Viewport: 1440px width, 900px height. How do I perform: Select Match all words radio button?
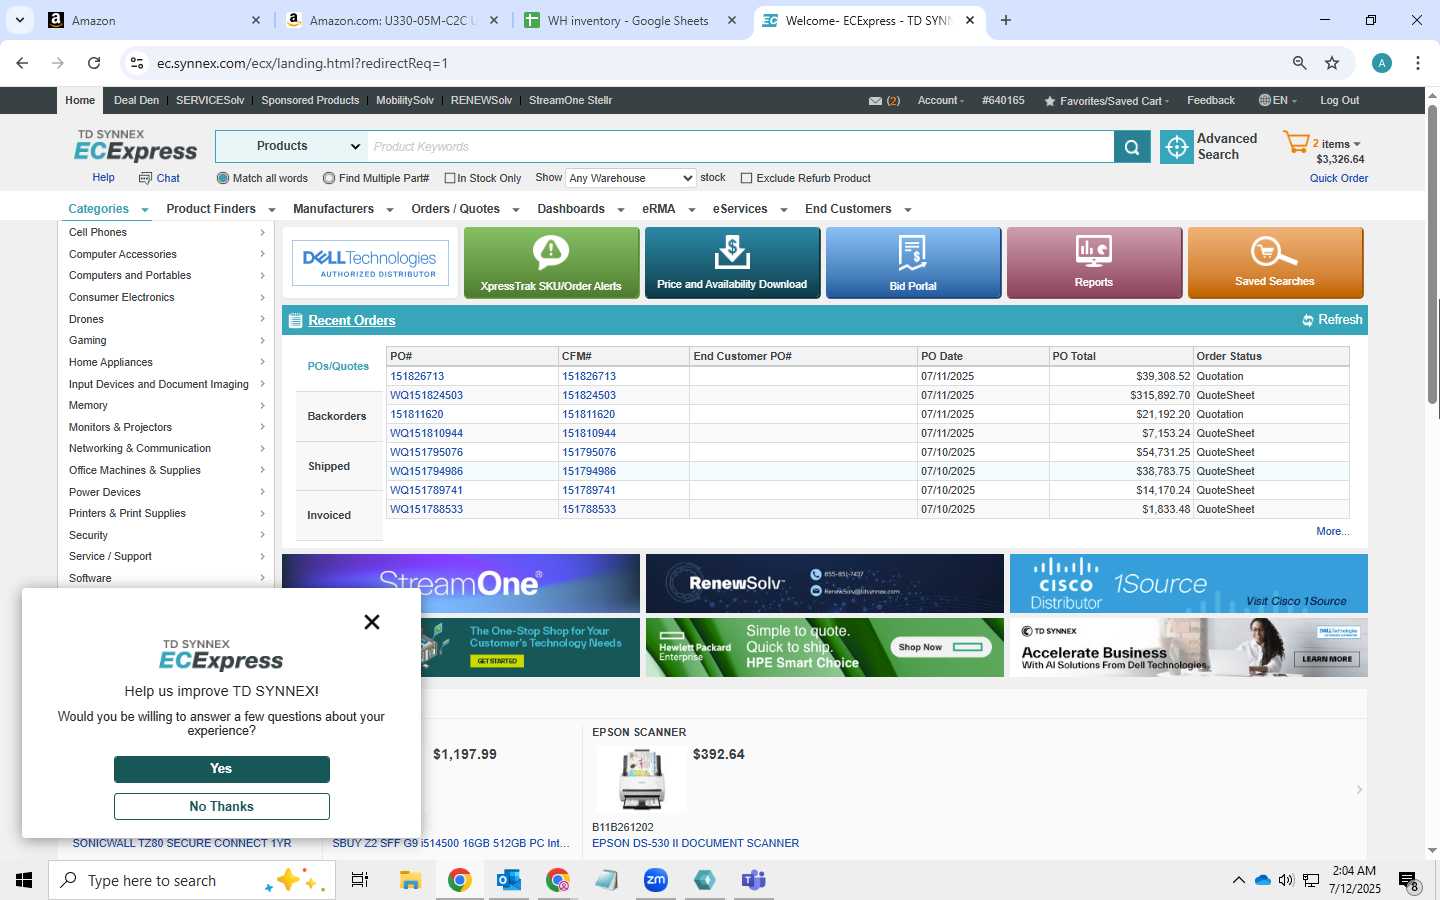tap(223, 178)
